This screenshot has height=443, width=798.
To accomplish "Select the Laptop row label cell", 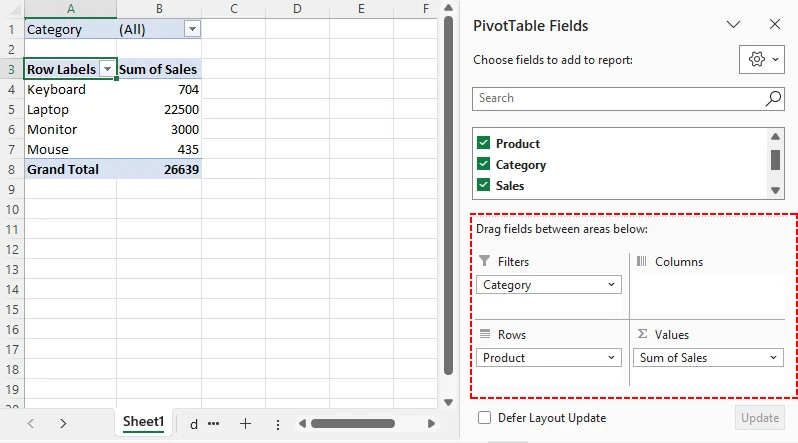I will (x=70, y=109).
